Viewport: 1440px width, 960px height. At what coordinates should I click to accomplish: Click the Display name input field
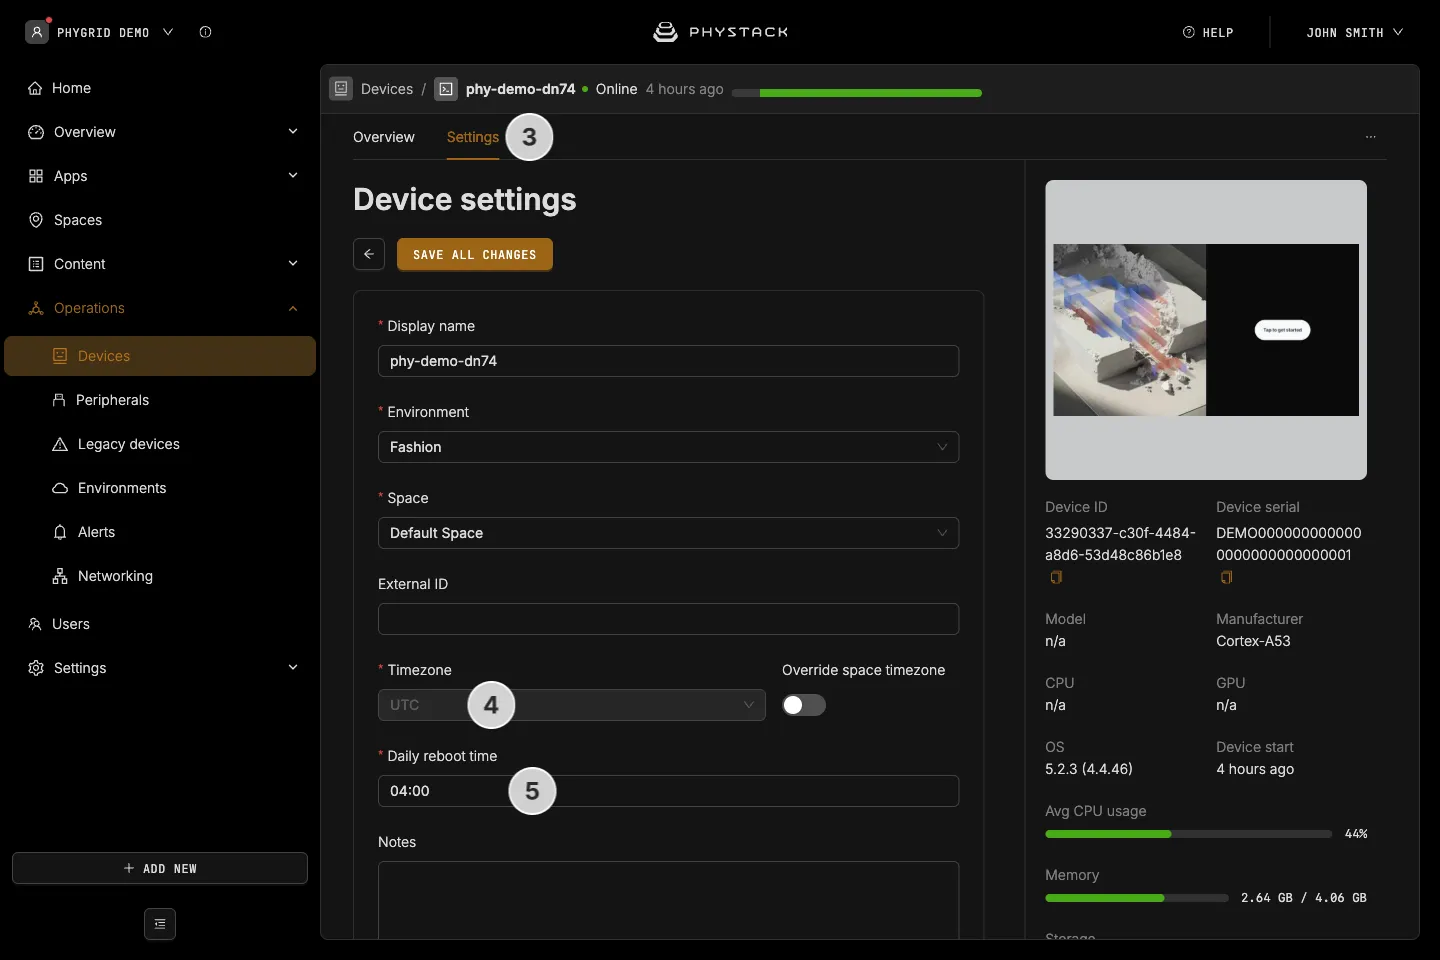coord(668,361)
